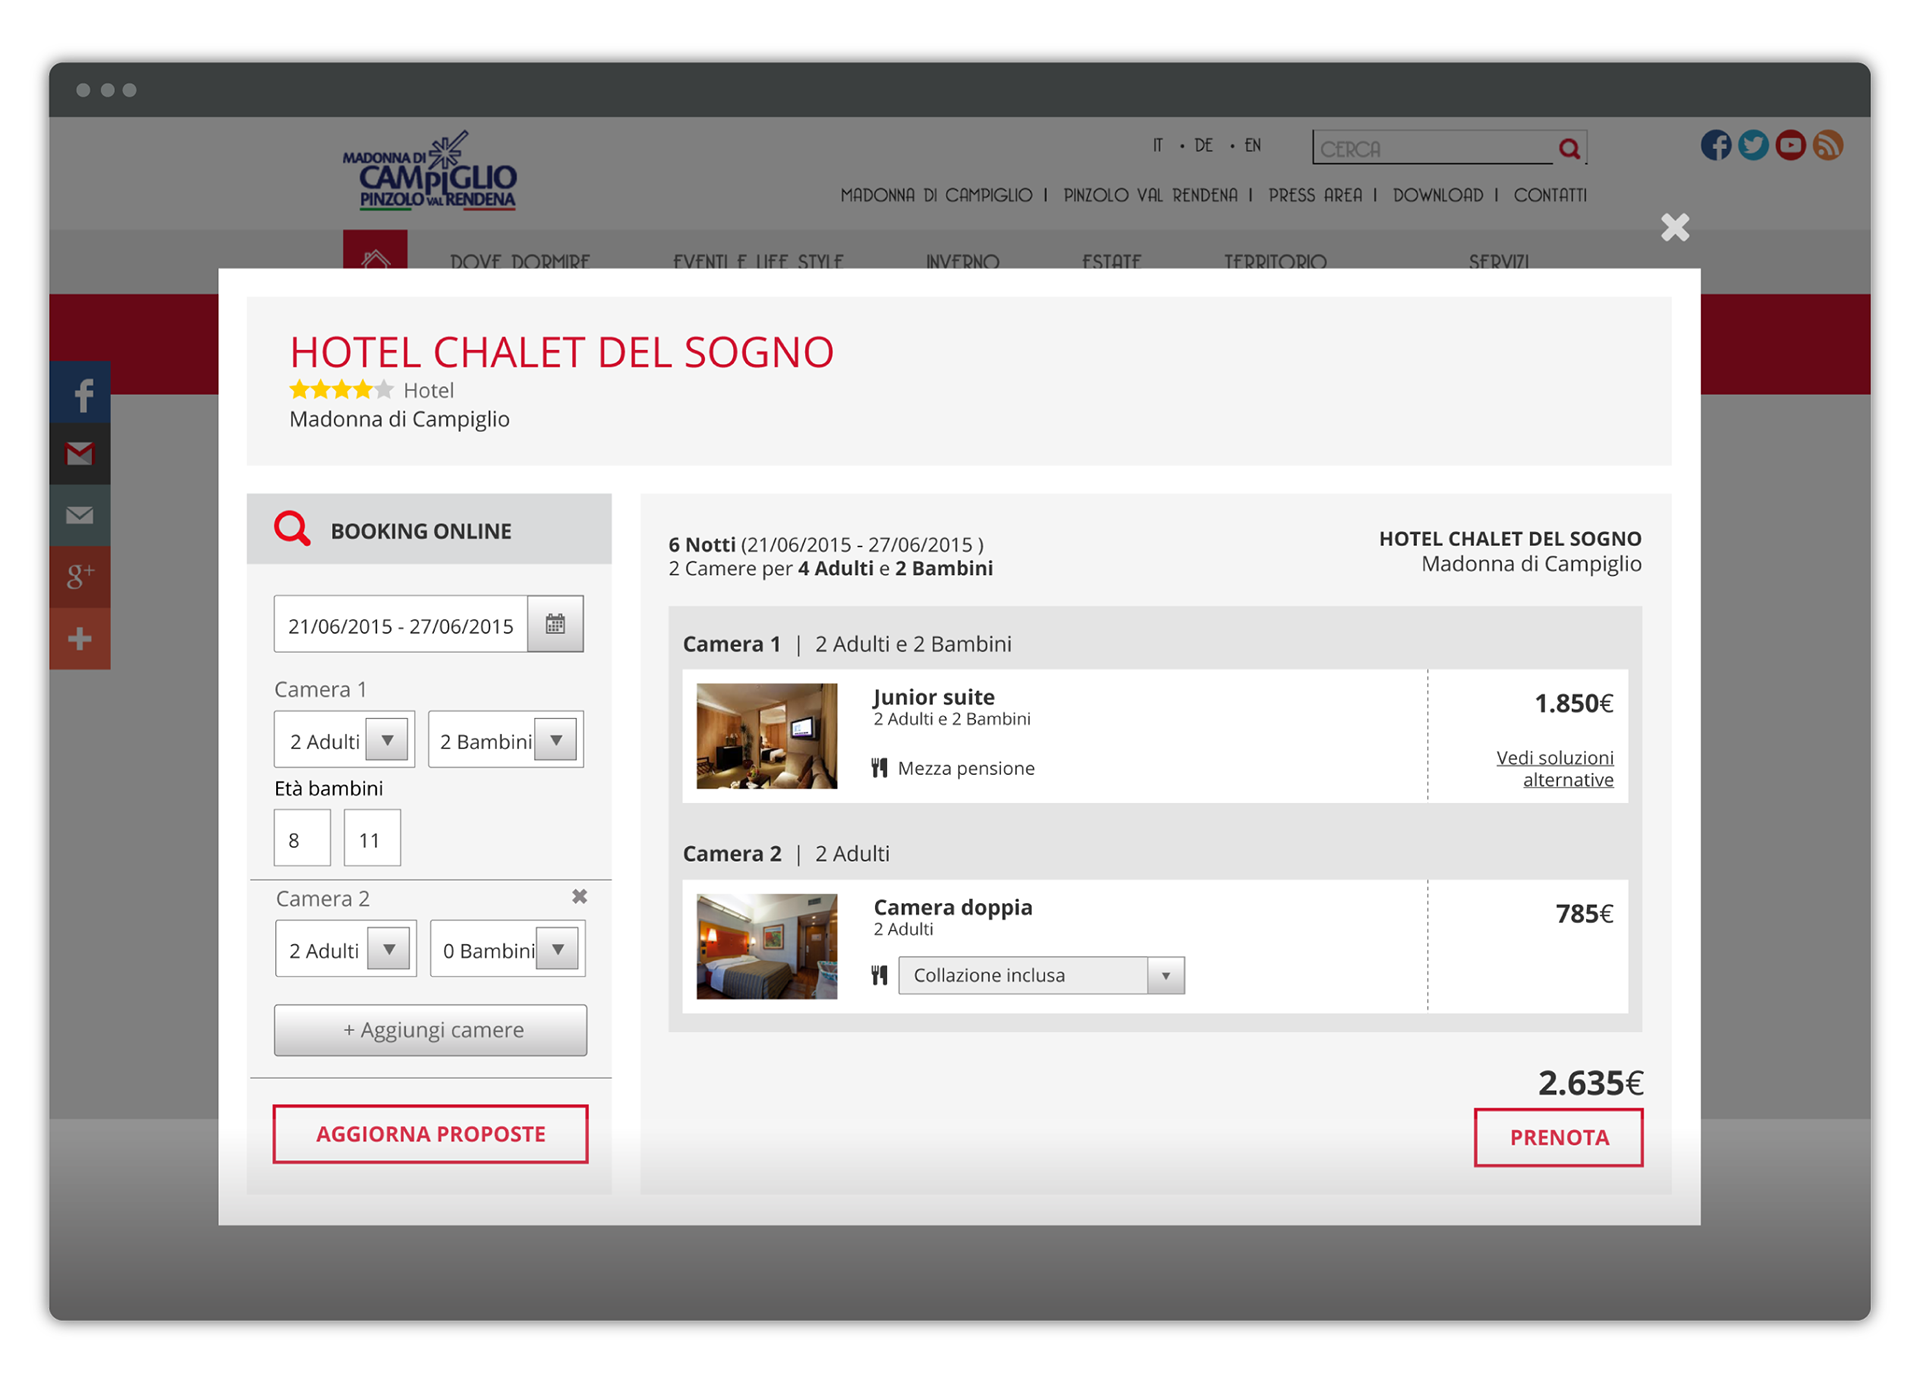Open Contatti menu link
Image resolution: width=1920 pixels, height=1376 pixels.
(x=1550, y=195)
